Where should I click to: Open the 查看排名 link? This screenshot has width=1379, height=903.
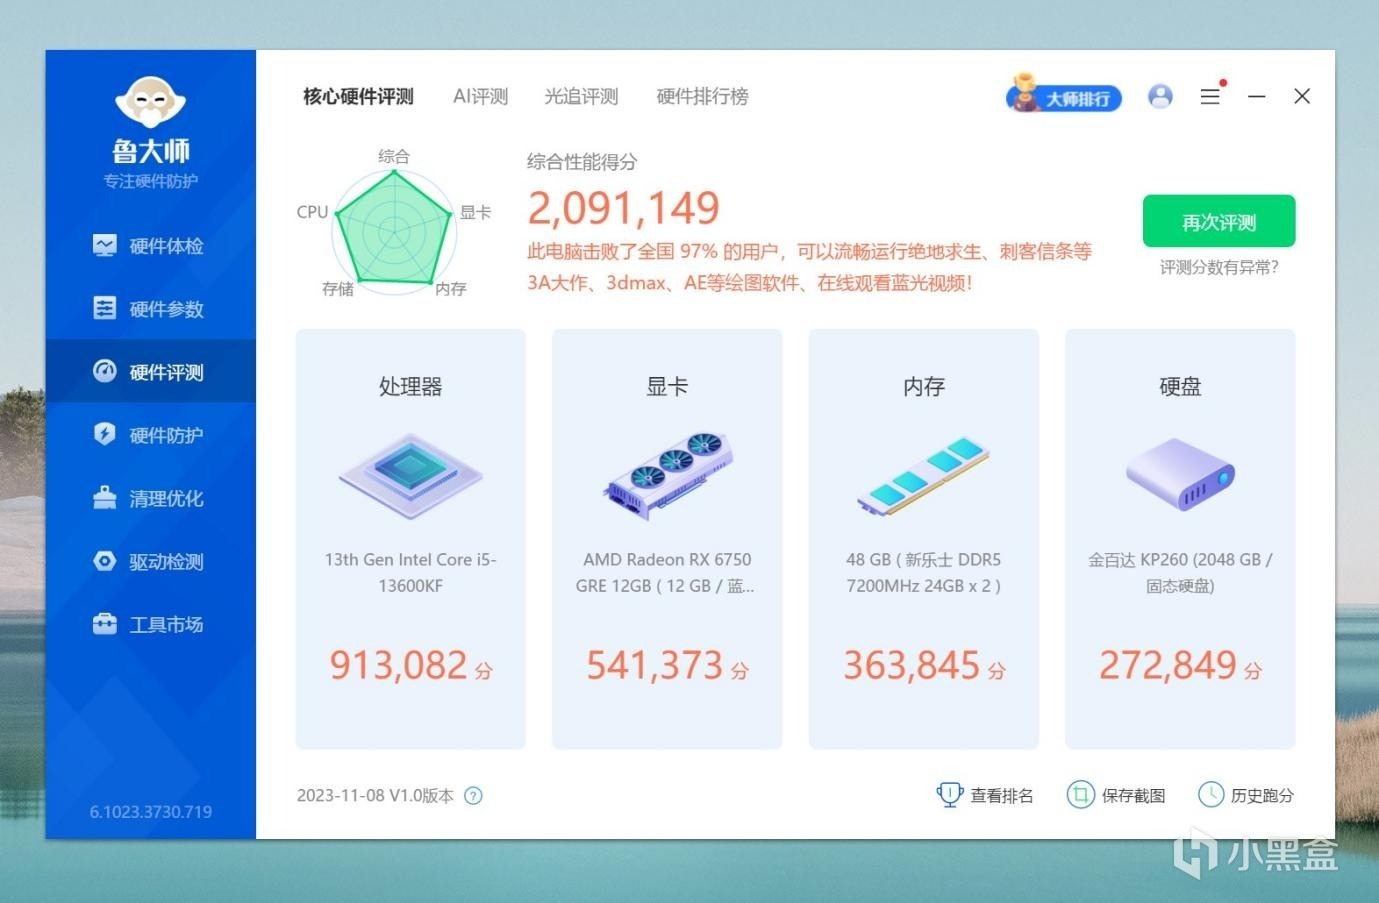point(1002,796)
